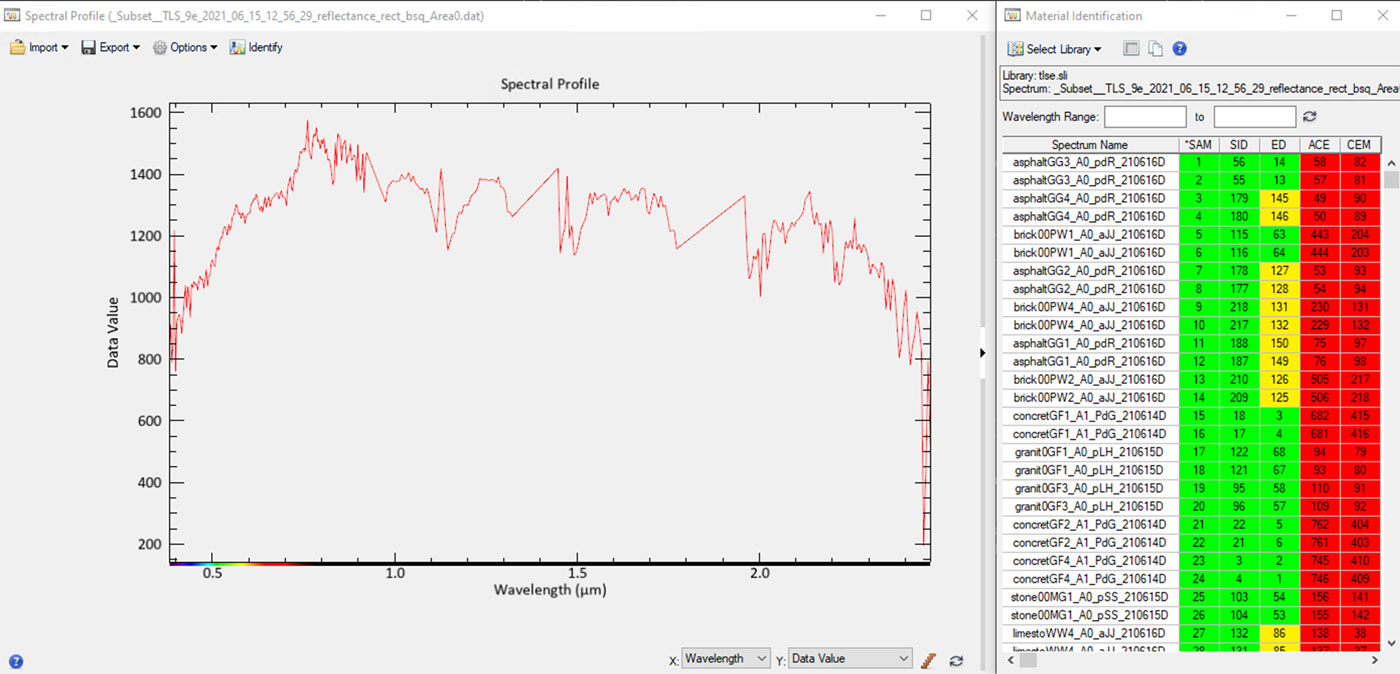The image size is (1400, 674).
Task: Click the copy icon in Material Identification
Action: pyautogui.click(x=1155, y=49)
